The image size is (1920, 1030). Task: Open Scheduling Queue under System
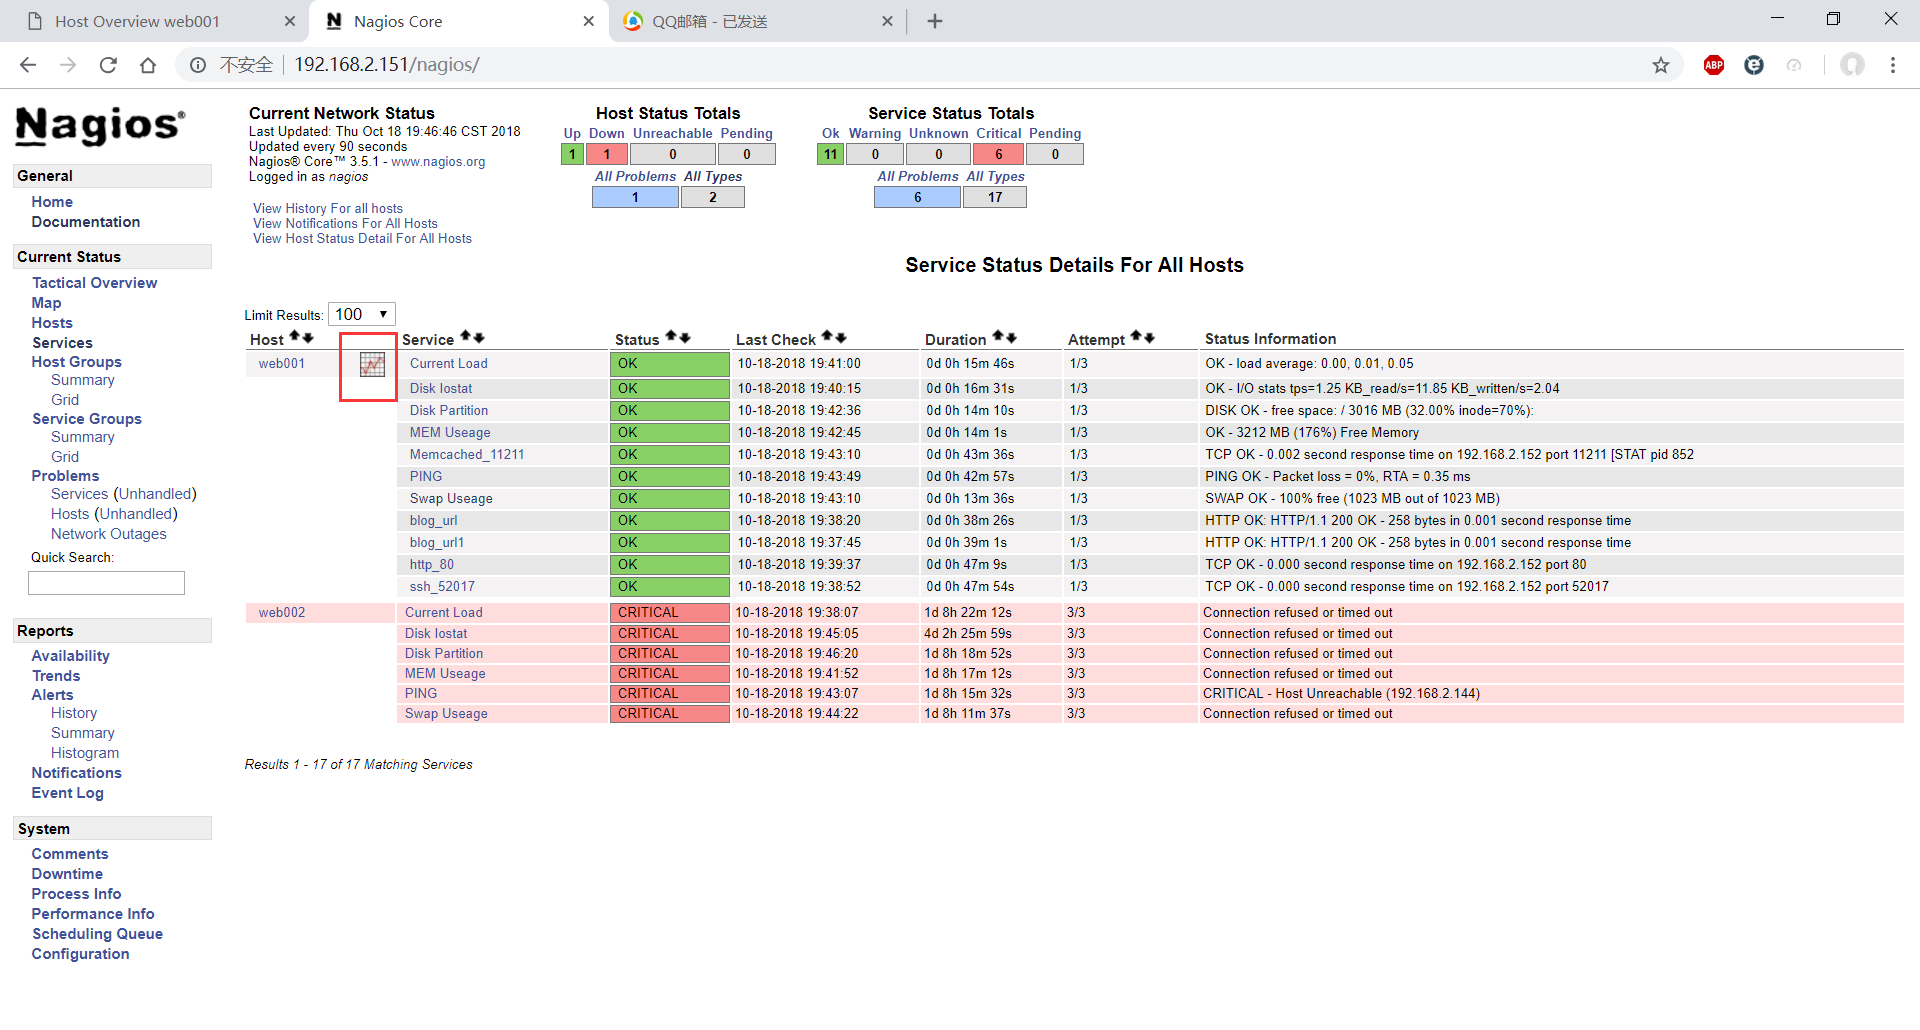point(97,934)
